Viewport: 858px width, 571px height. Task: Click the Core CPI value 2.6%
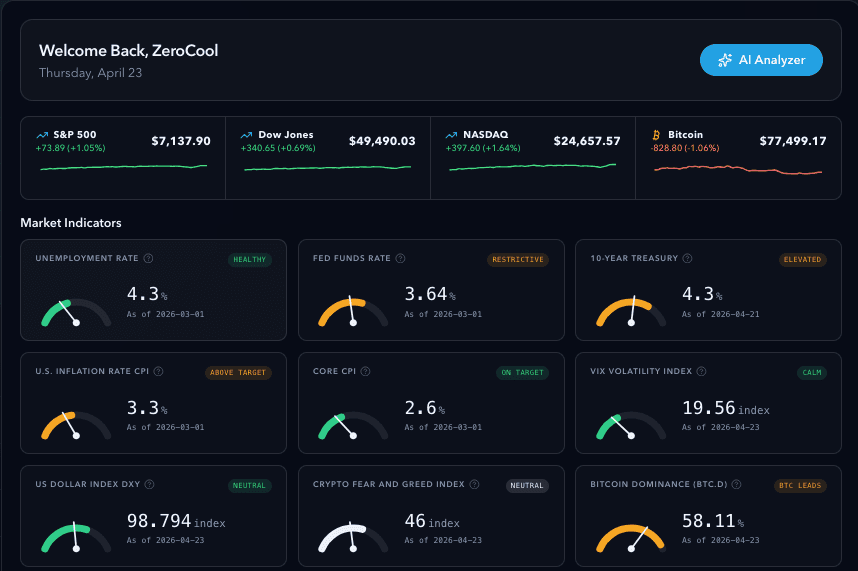coord(425,408)
